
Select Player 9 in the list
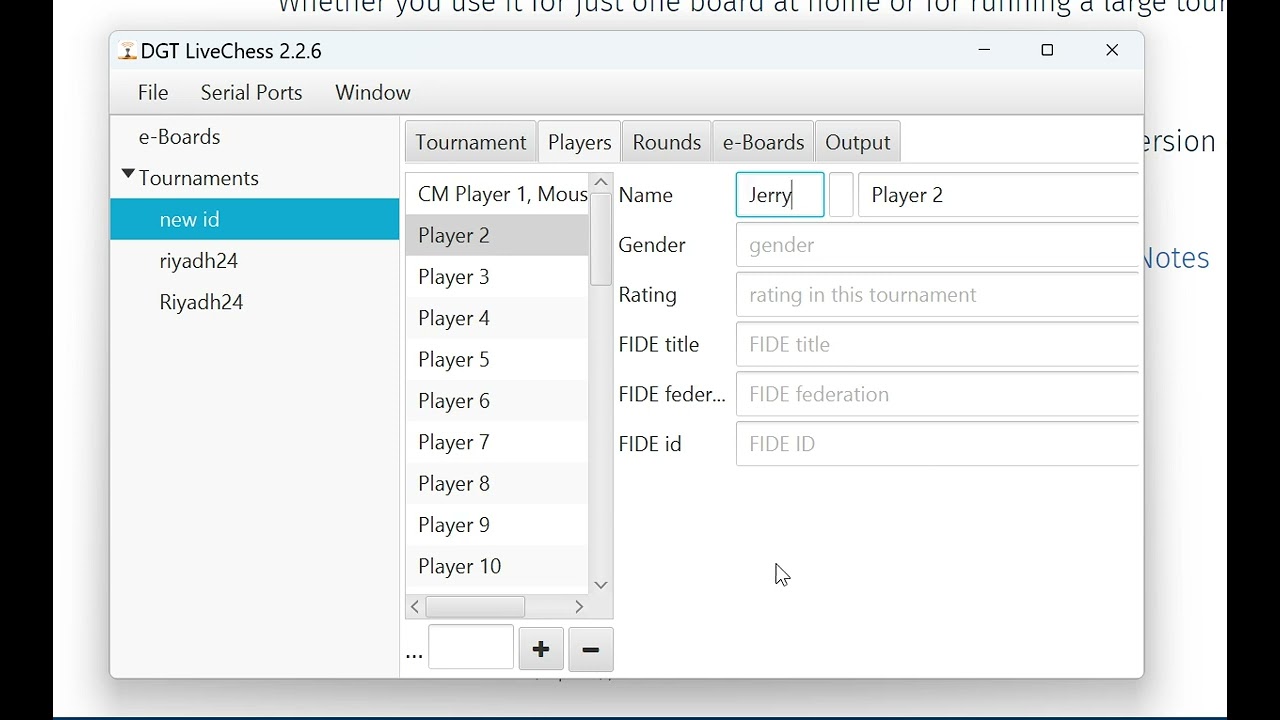pos(497,525)
